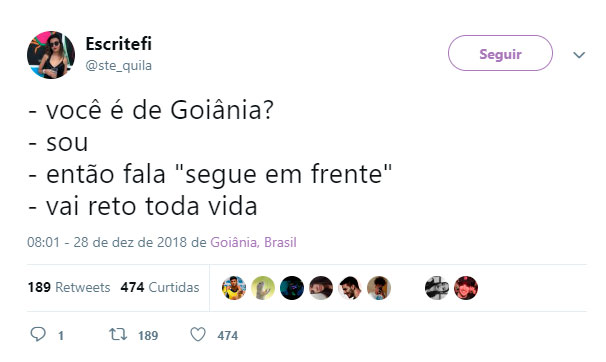View the 474 Curtidas list
This screenshot has width=606, height=362.
[x=160, y=287]
